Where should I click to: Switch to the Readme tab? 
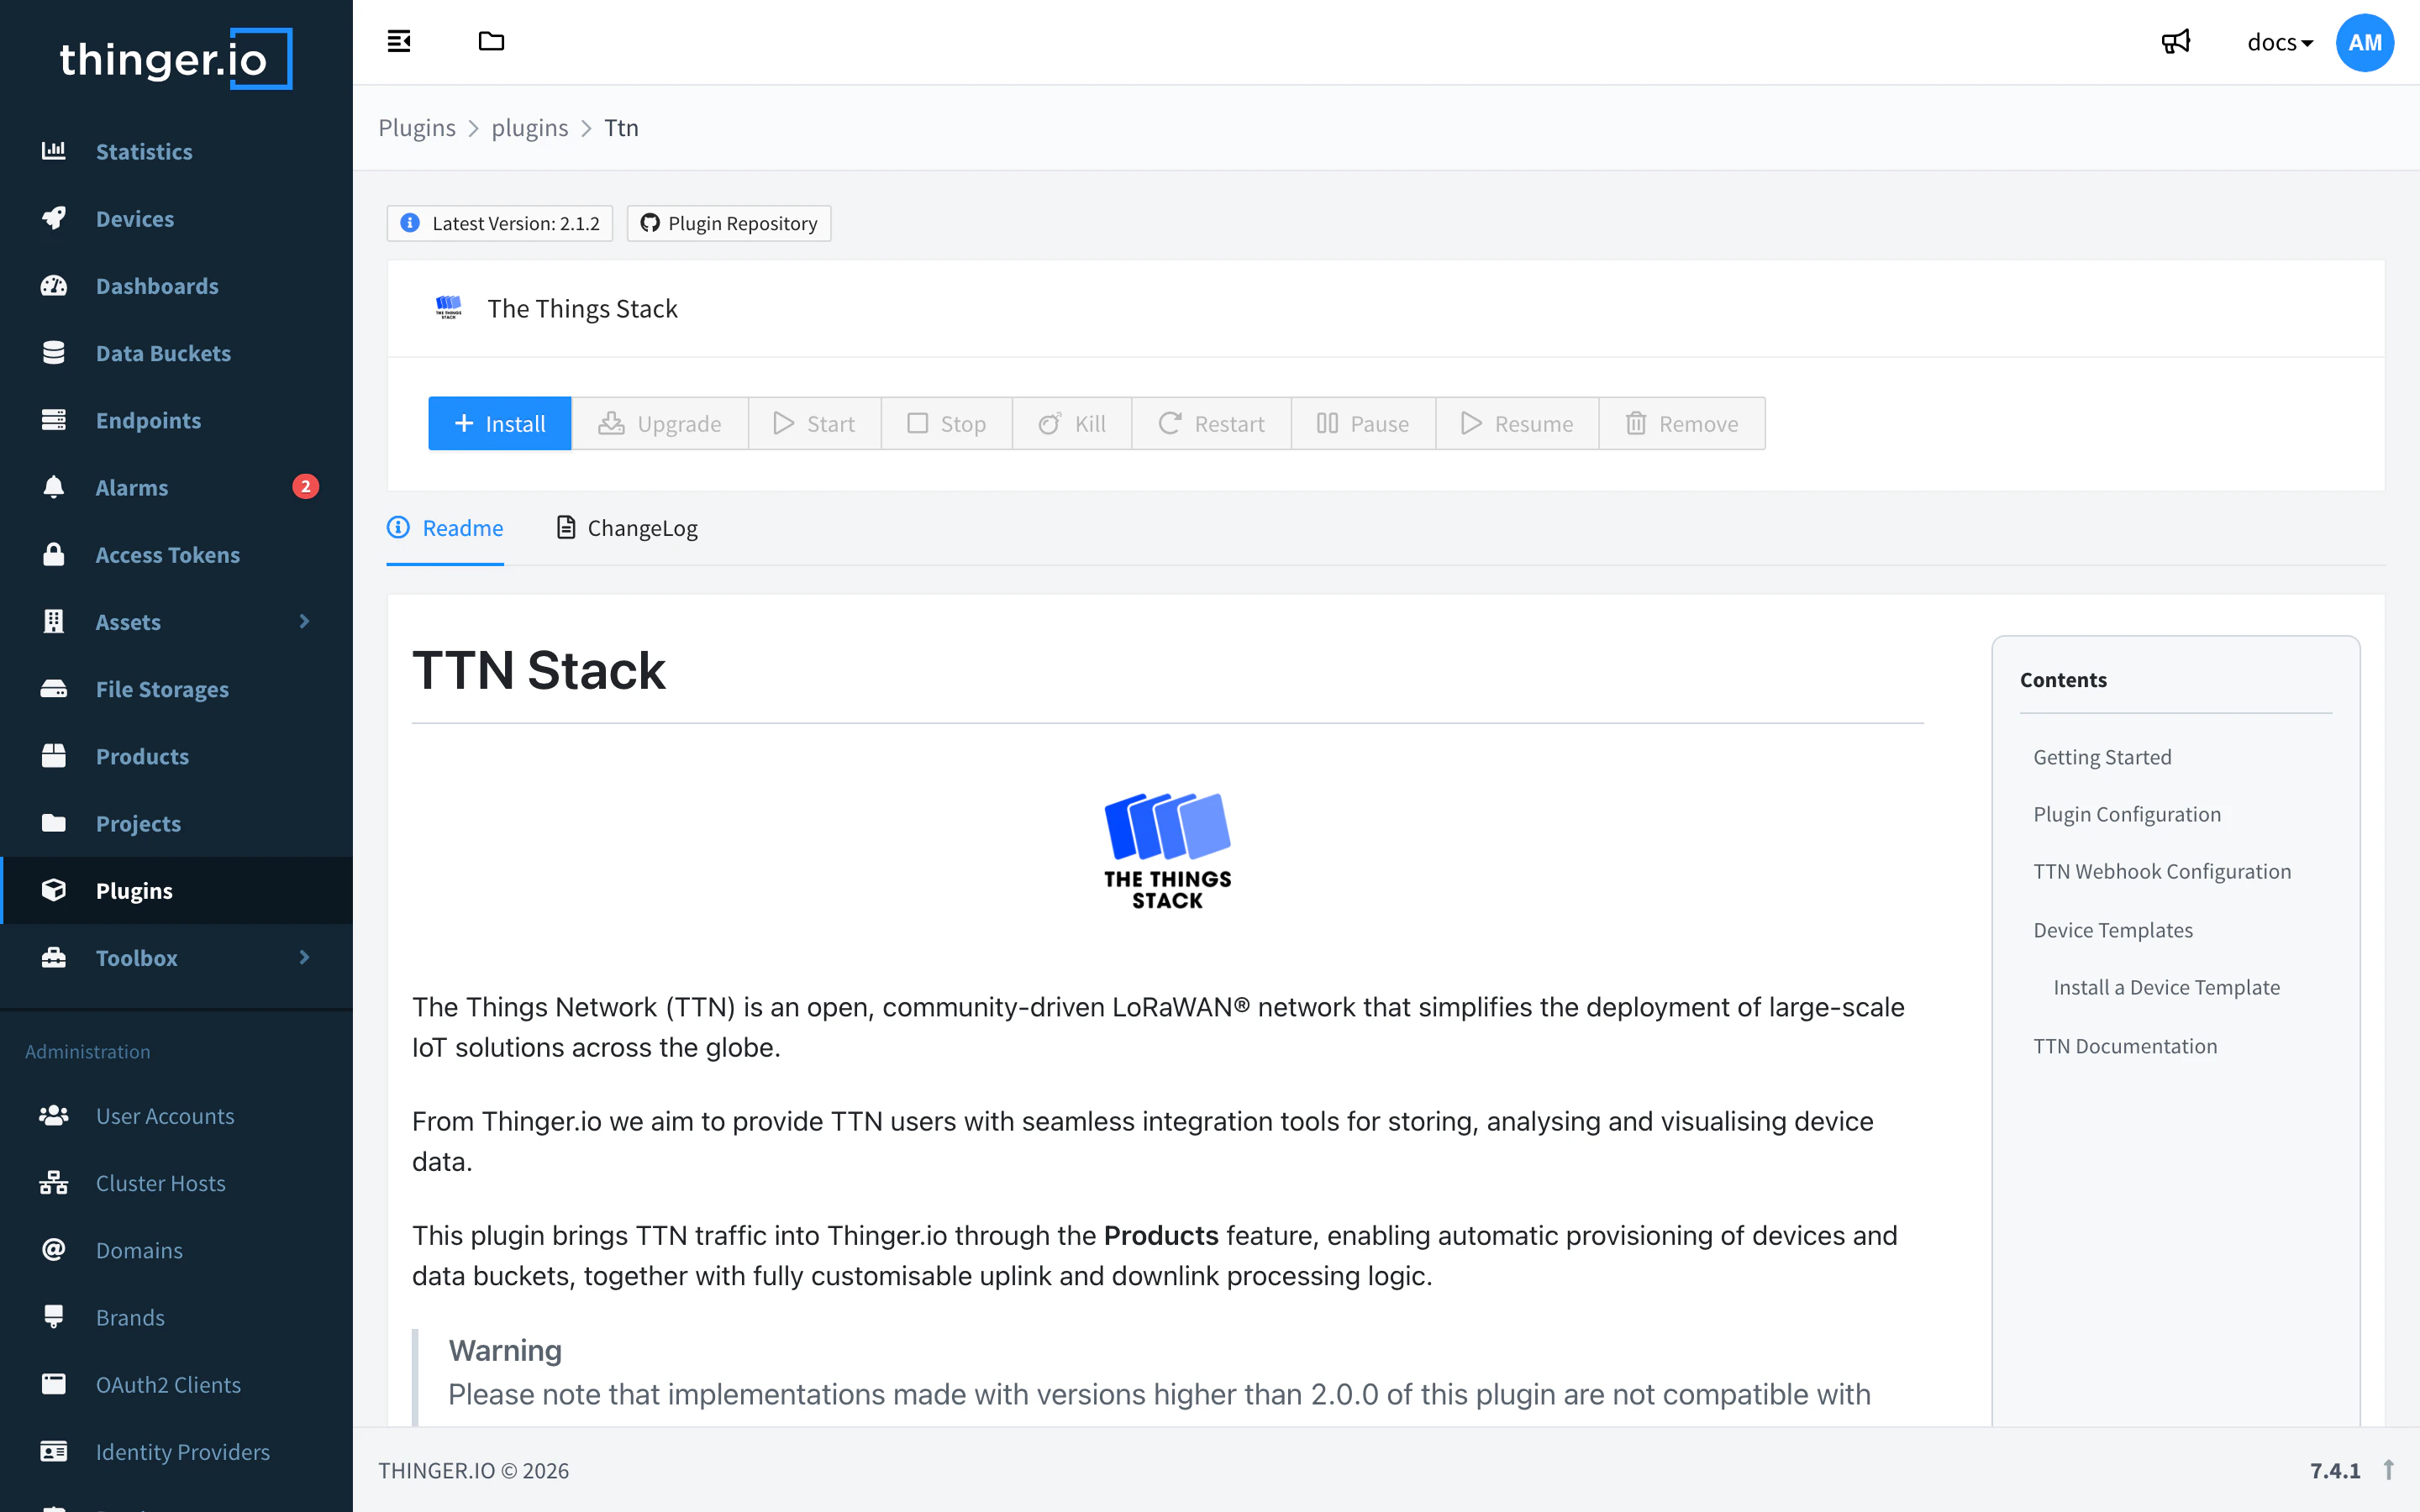click(445, 527)
